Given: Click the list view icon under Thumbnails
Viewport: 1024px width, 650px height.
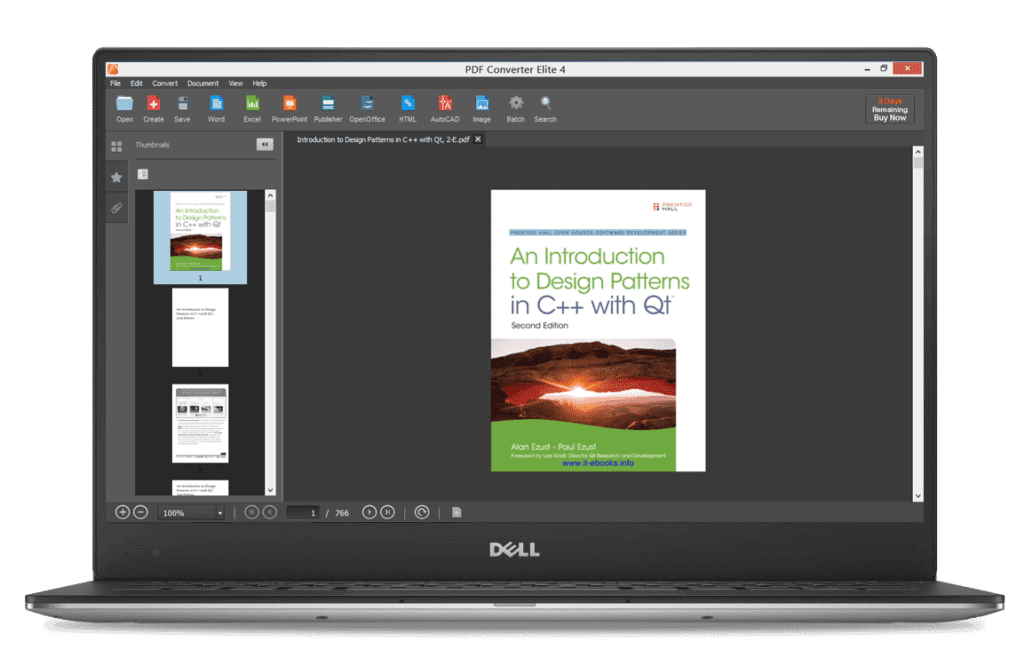Looking at the screenshot, I should pyautogui.click(x=143, y=174).
